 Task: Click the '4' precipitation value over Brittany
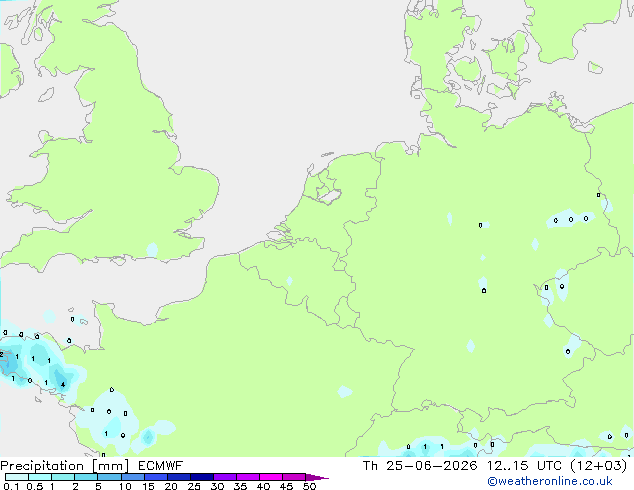pyautogui.click(x=63, y=384)
